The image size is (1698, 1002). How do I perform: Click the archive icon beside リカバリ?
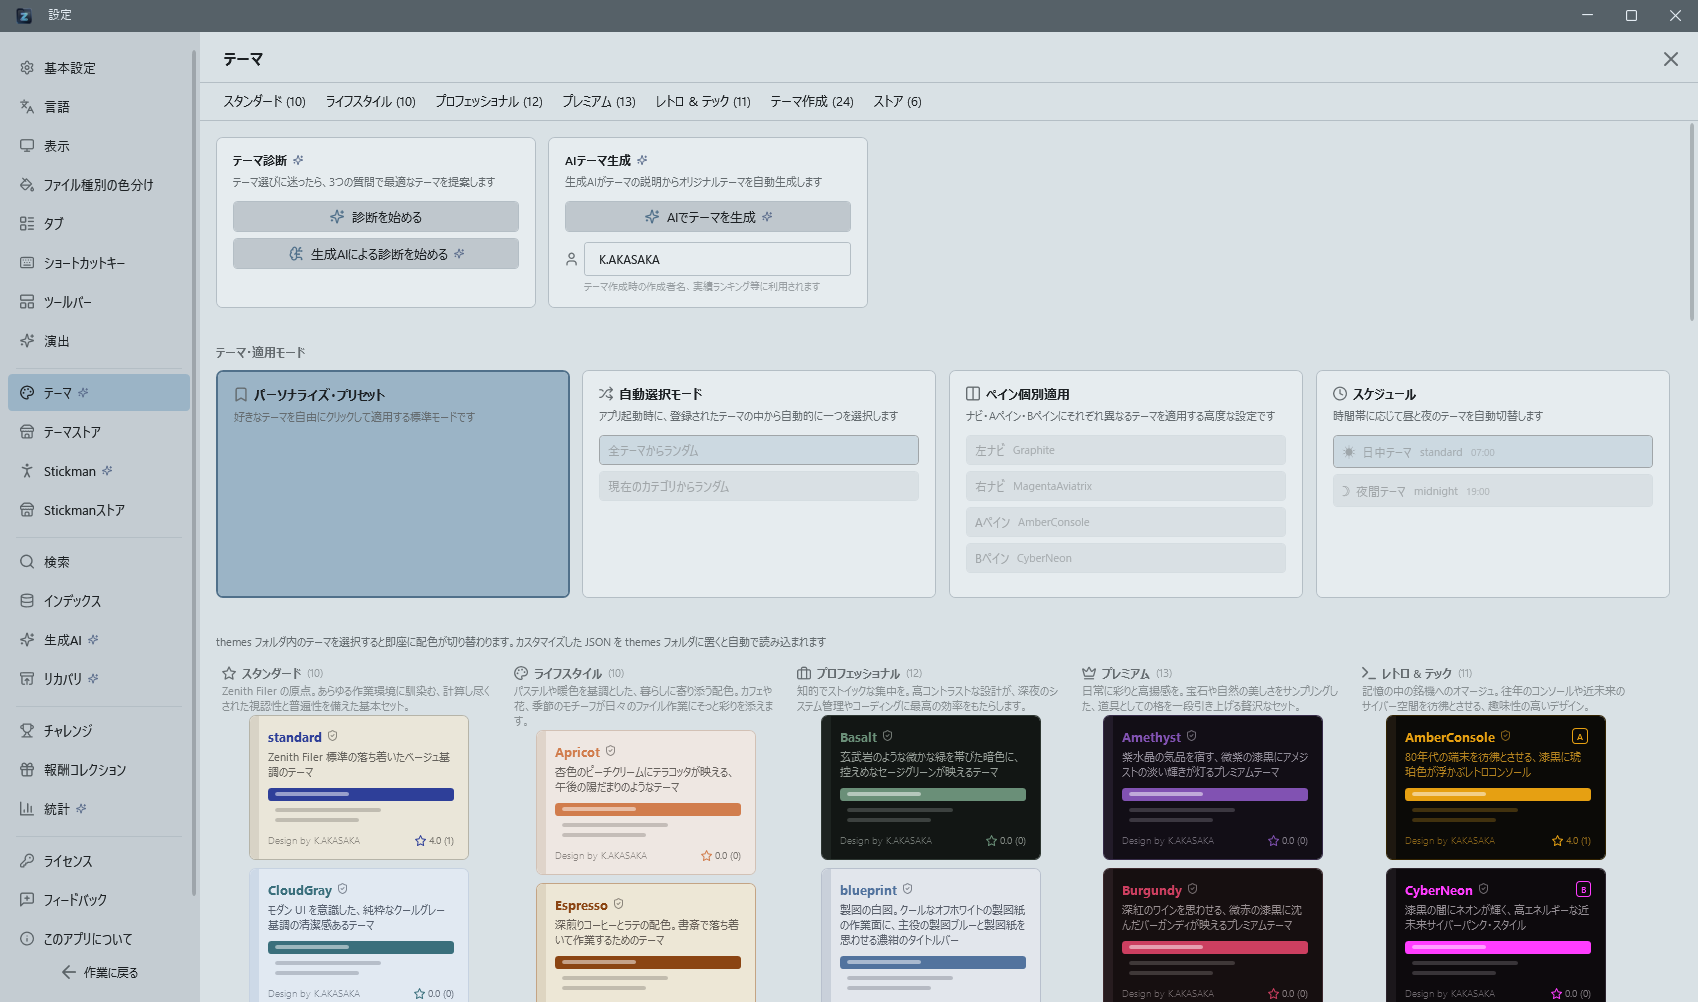[x=27, y=679]
